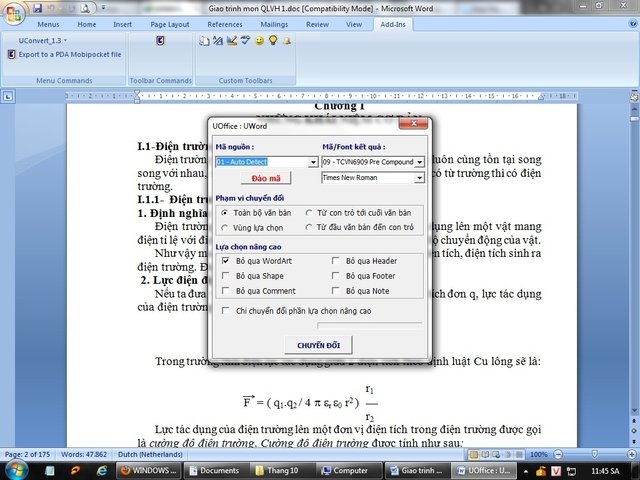Viewport: 640px width, 480px height.
Task: Open the Insert tab
Action: point(122,24)
